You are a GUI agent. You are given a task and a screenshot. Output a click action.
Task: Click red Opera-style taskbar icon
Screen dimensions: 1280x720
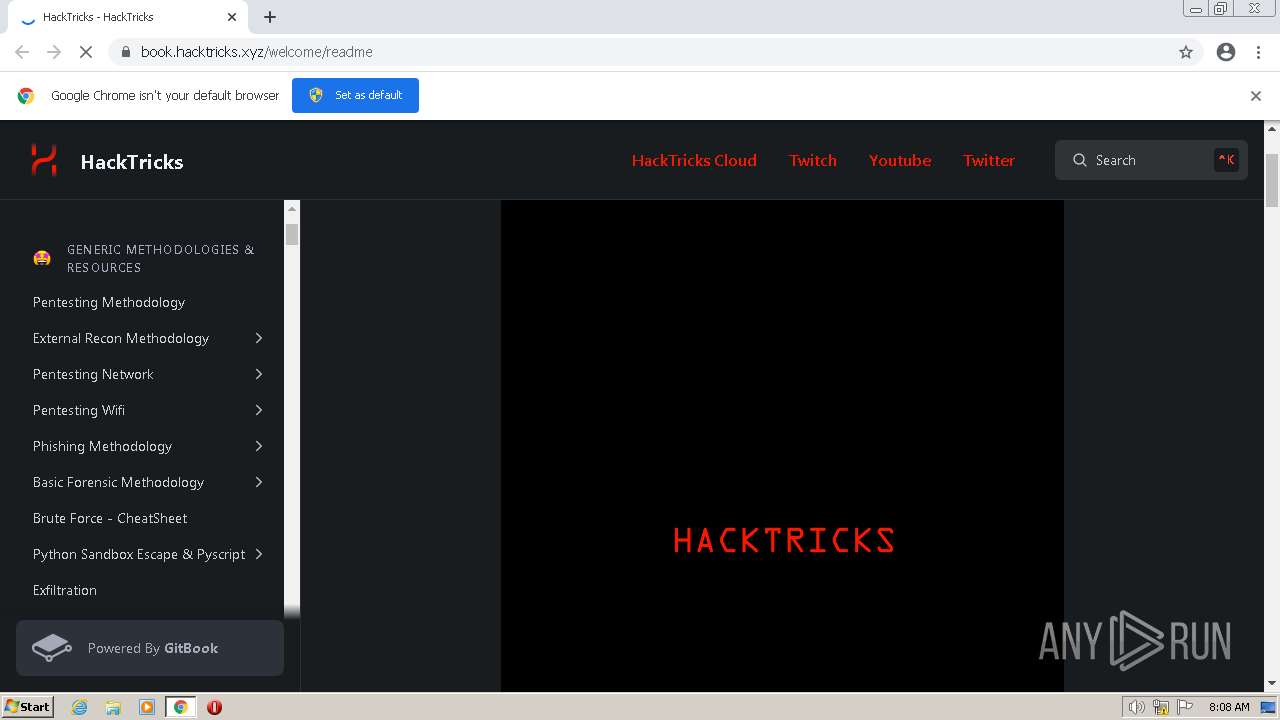[x=214, y=707]
